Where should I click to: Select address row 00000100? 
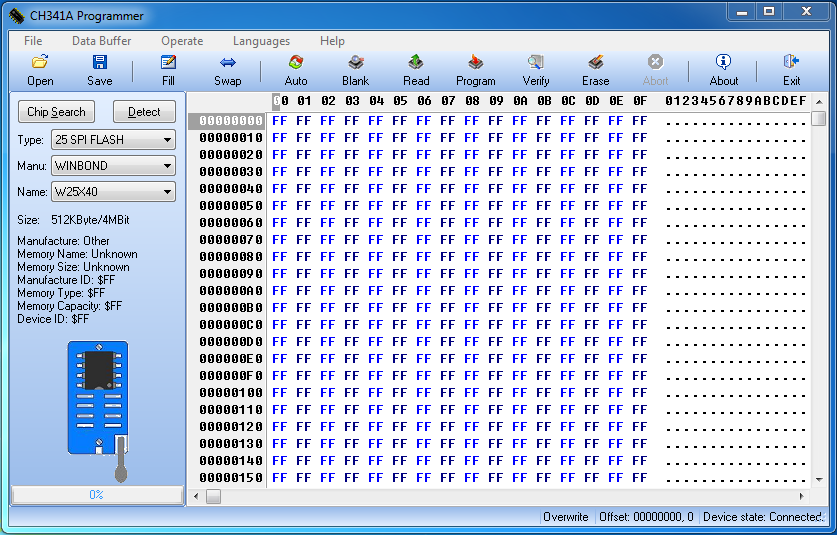[231, 393]
